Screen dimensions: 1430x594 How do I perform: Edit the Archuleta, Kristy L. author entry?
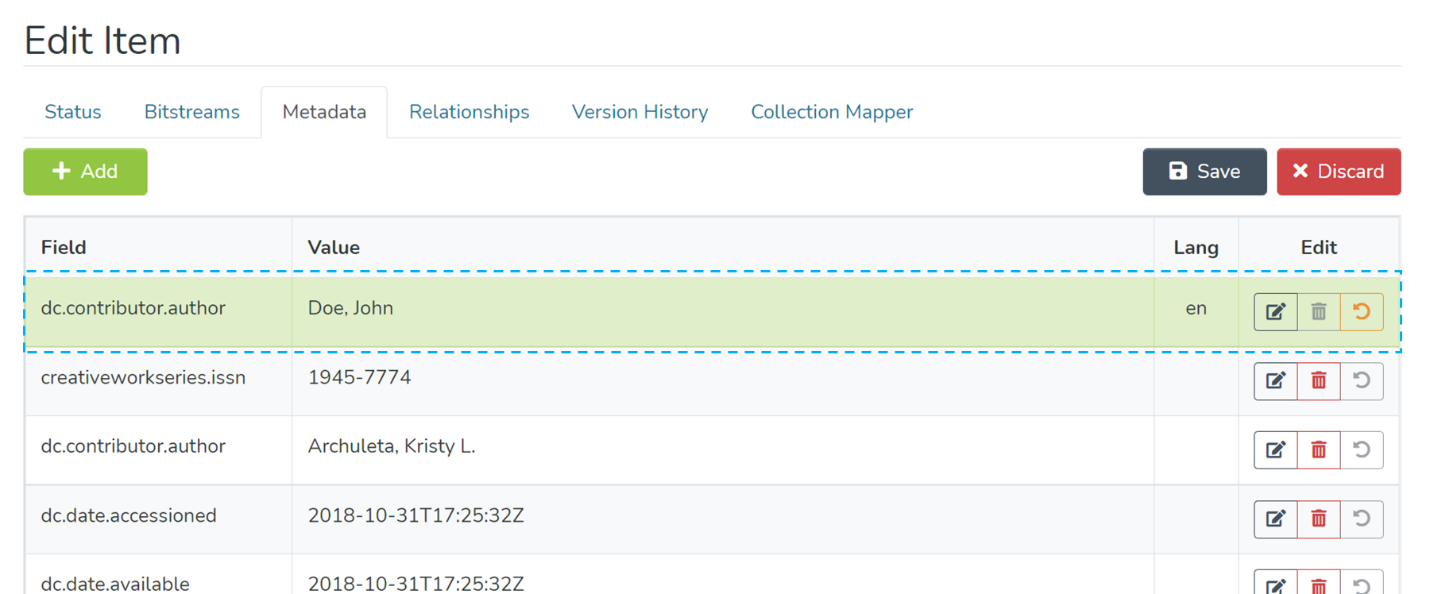pos(1275,450)
